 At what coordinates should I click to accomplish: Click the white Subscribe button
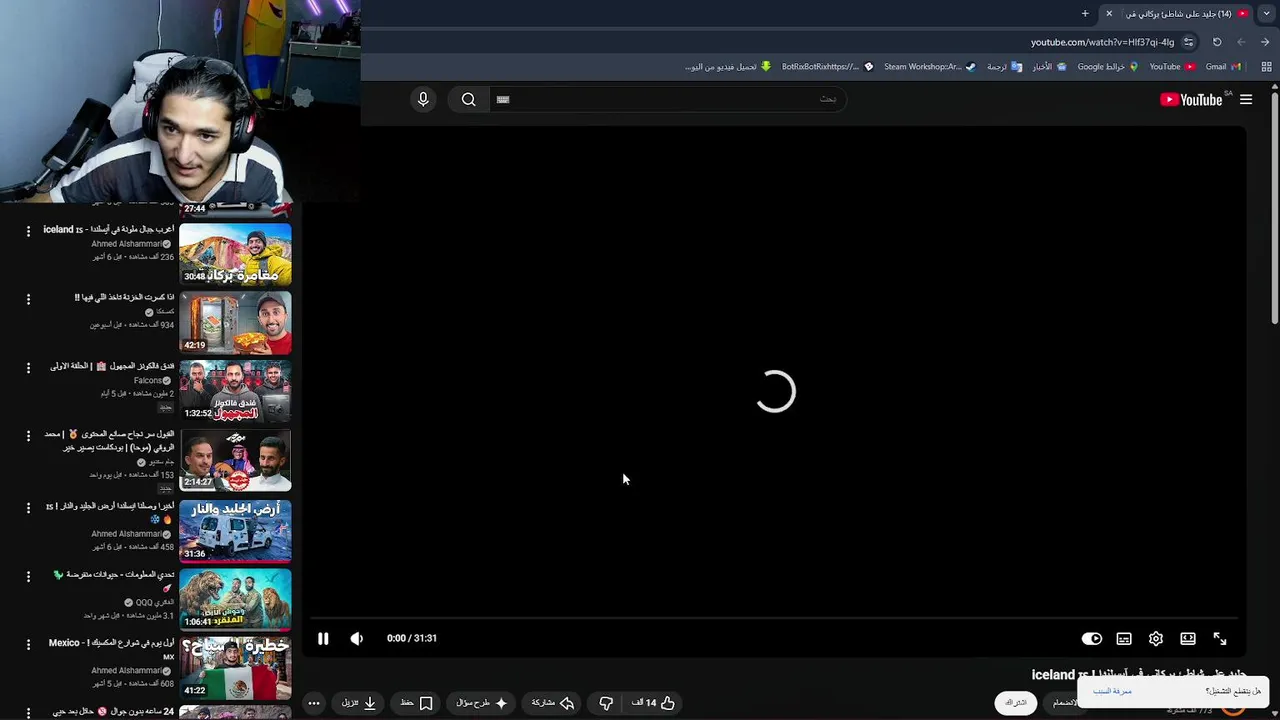tap(1016, 703)
